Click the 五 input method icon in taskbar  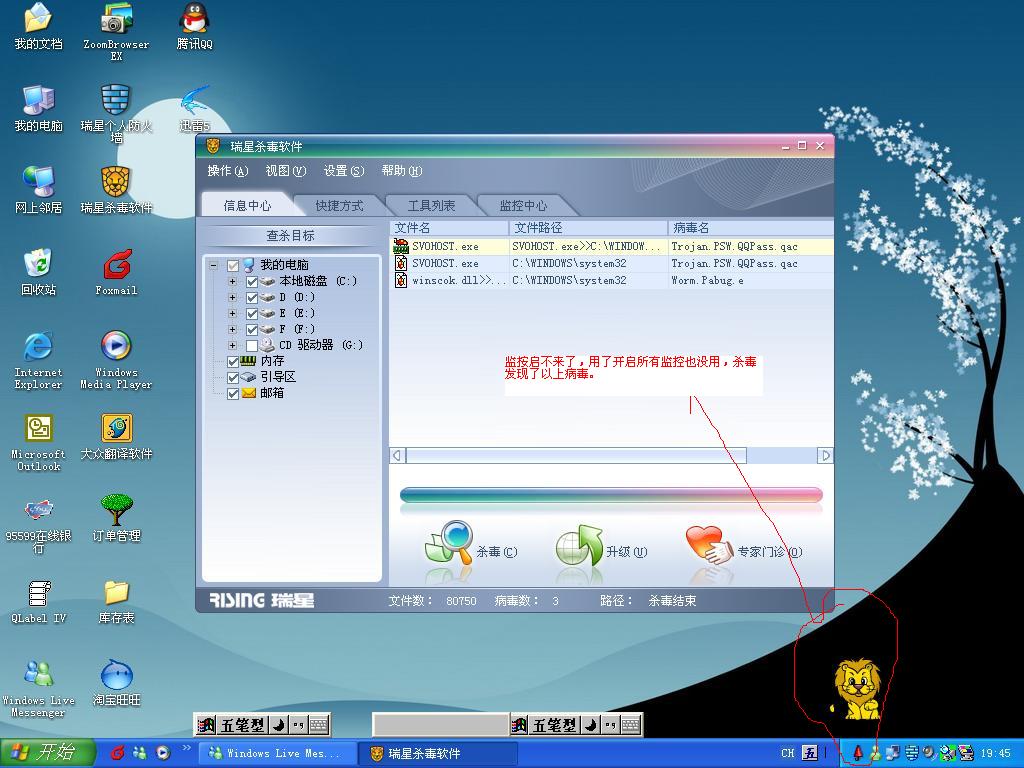click(x=809, y=753)
